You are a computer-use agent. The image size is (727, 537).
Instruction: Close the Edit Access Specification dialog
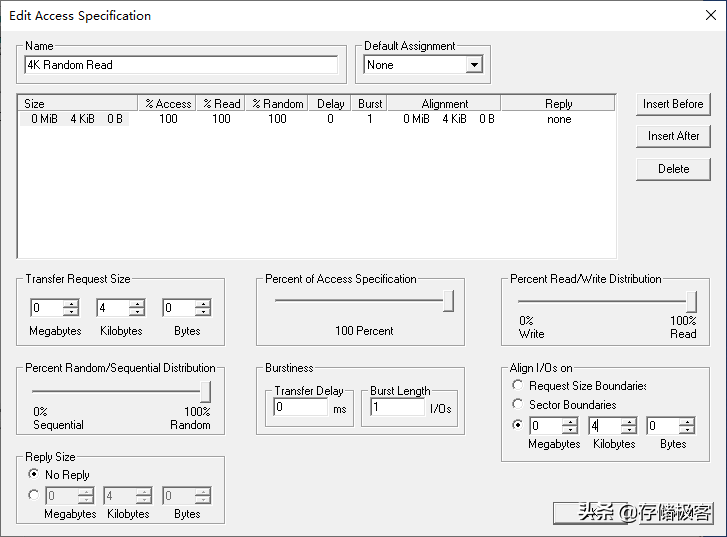point(710,15)
